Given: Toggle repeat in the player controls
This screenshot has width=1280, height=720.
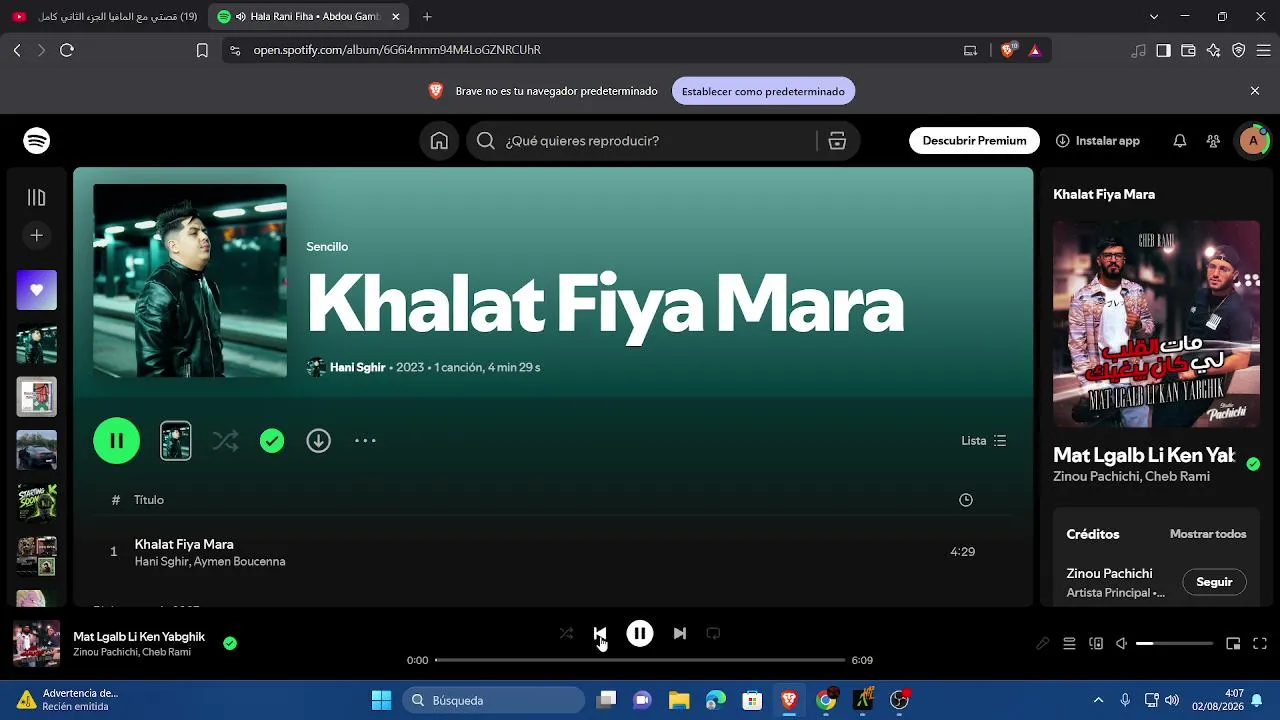Looking at the screenshot, I should tap(713, 633).
